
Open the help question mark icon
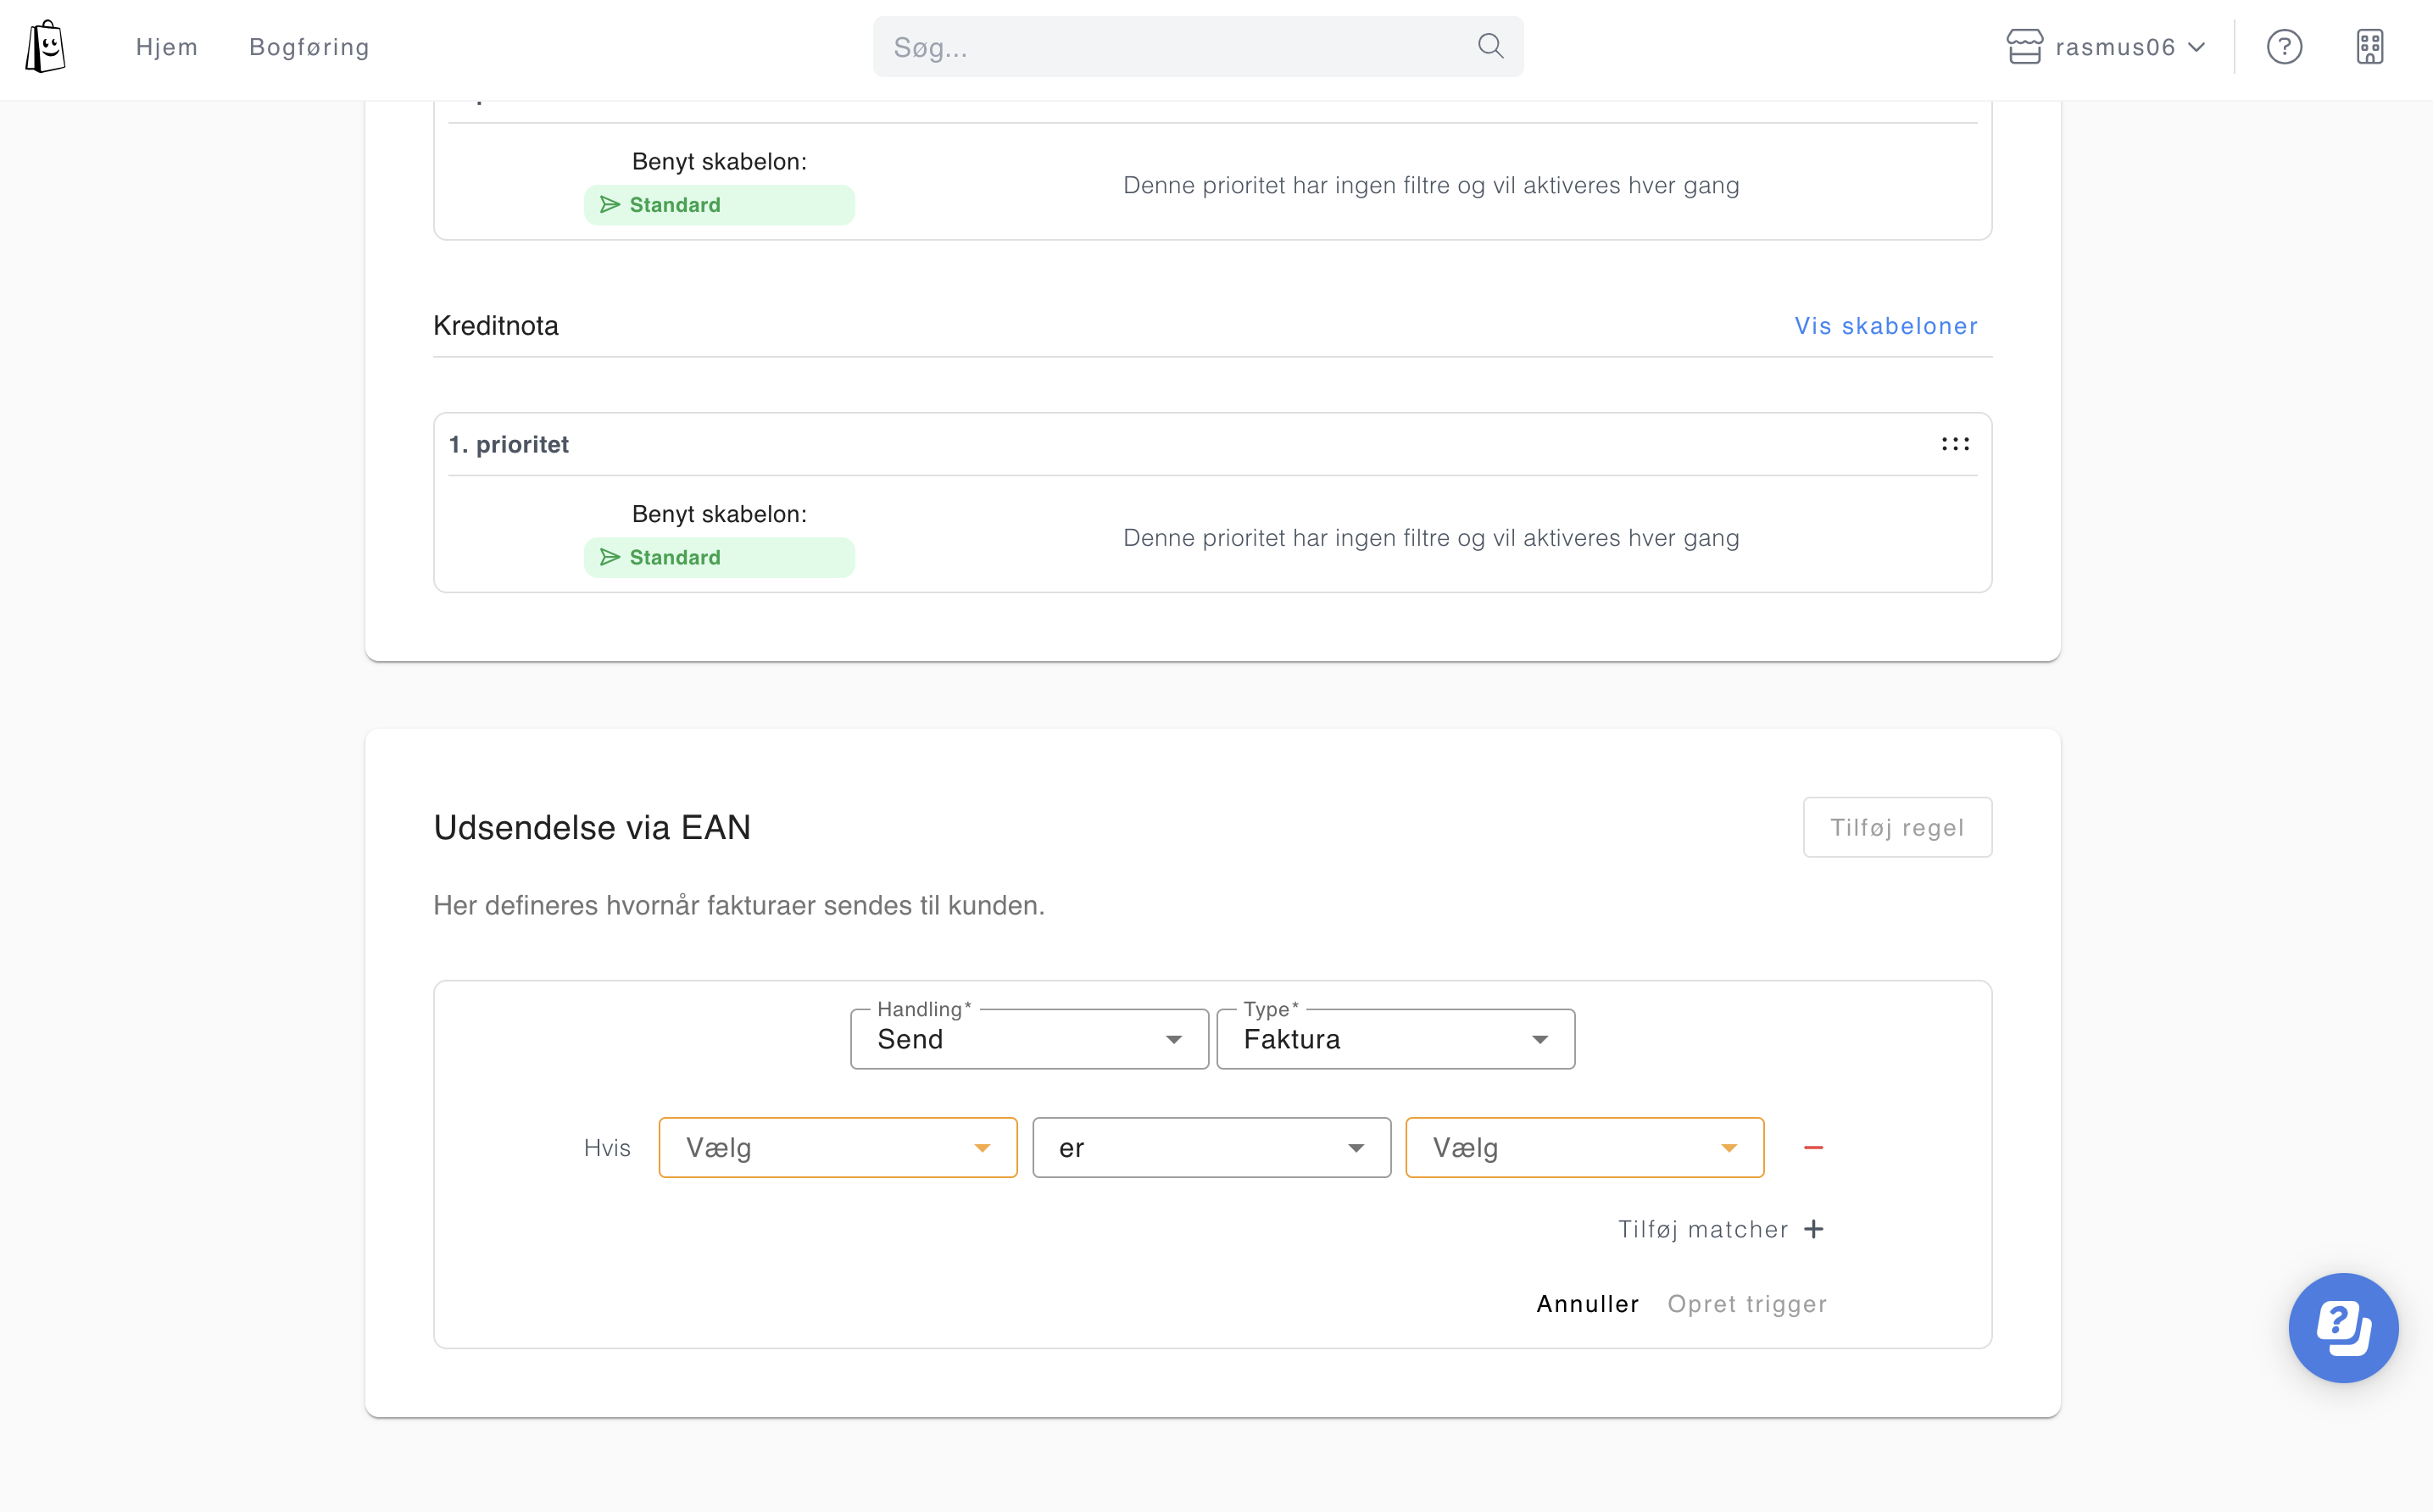pyautogui.click(x=2284, y=47)
